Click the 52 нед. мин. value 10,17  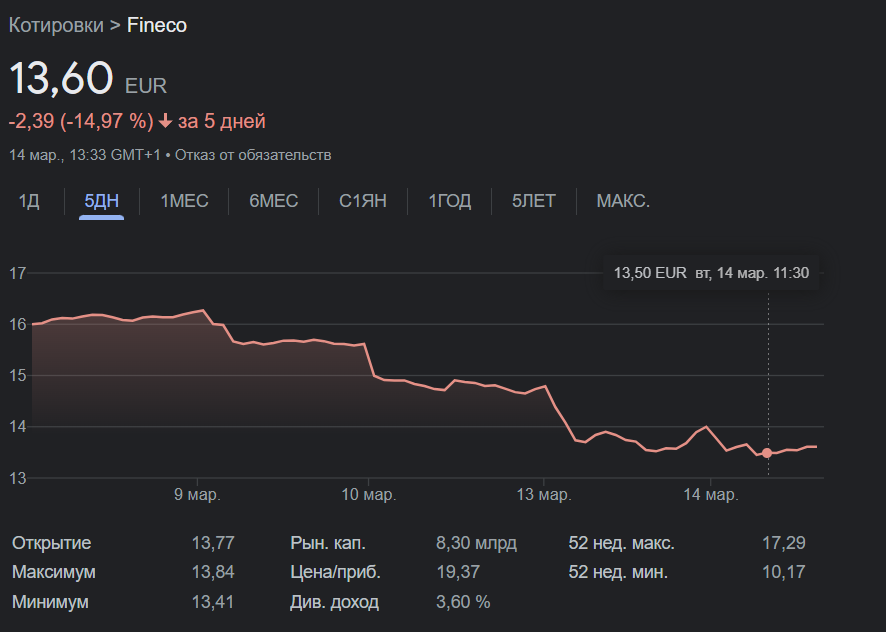pyautogui.click(x=784, y=572)
